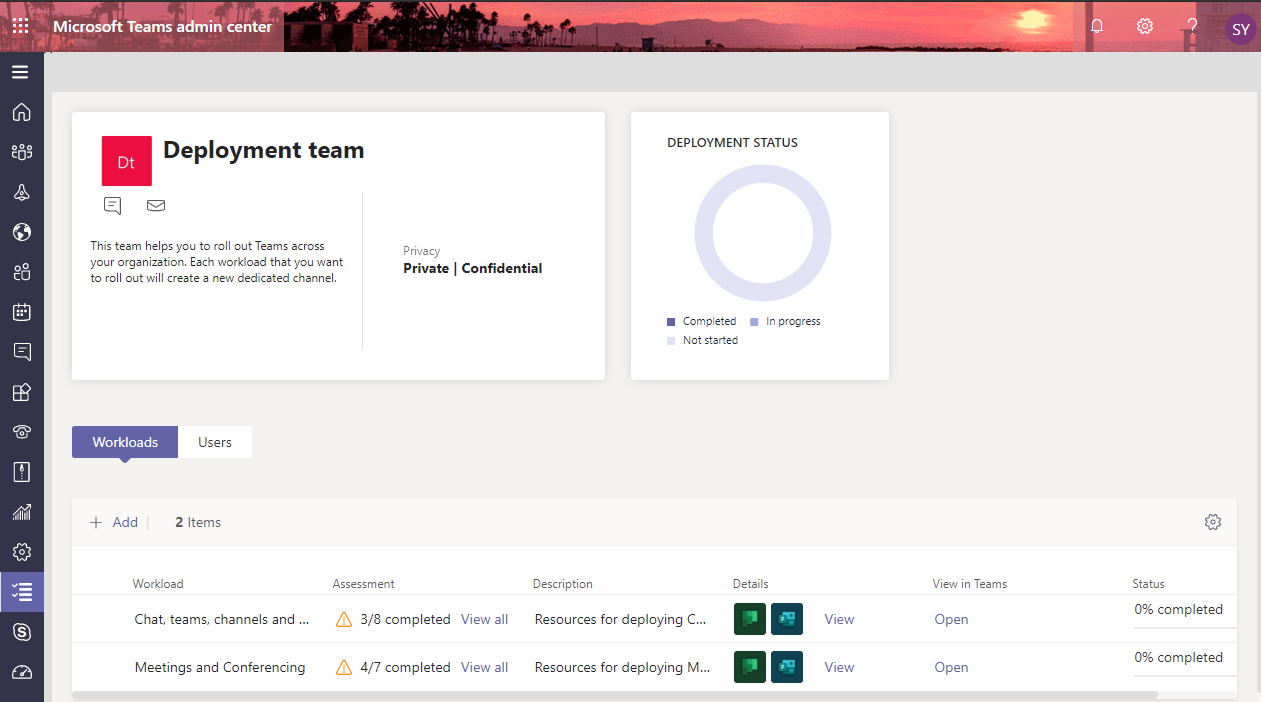
Task: Open Devices rocket icon in sidebar
Action: click(21, 192)
